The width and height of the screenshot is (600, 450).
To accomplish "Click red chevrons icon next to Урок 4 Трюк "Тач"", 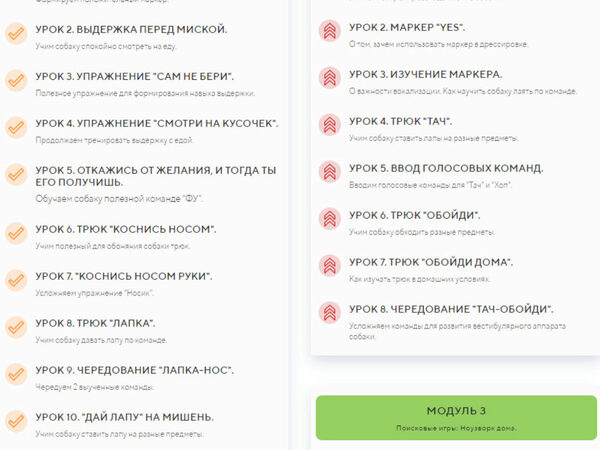I will coord(329,125).
